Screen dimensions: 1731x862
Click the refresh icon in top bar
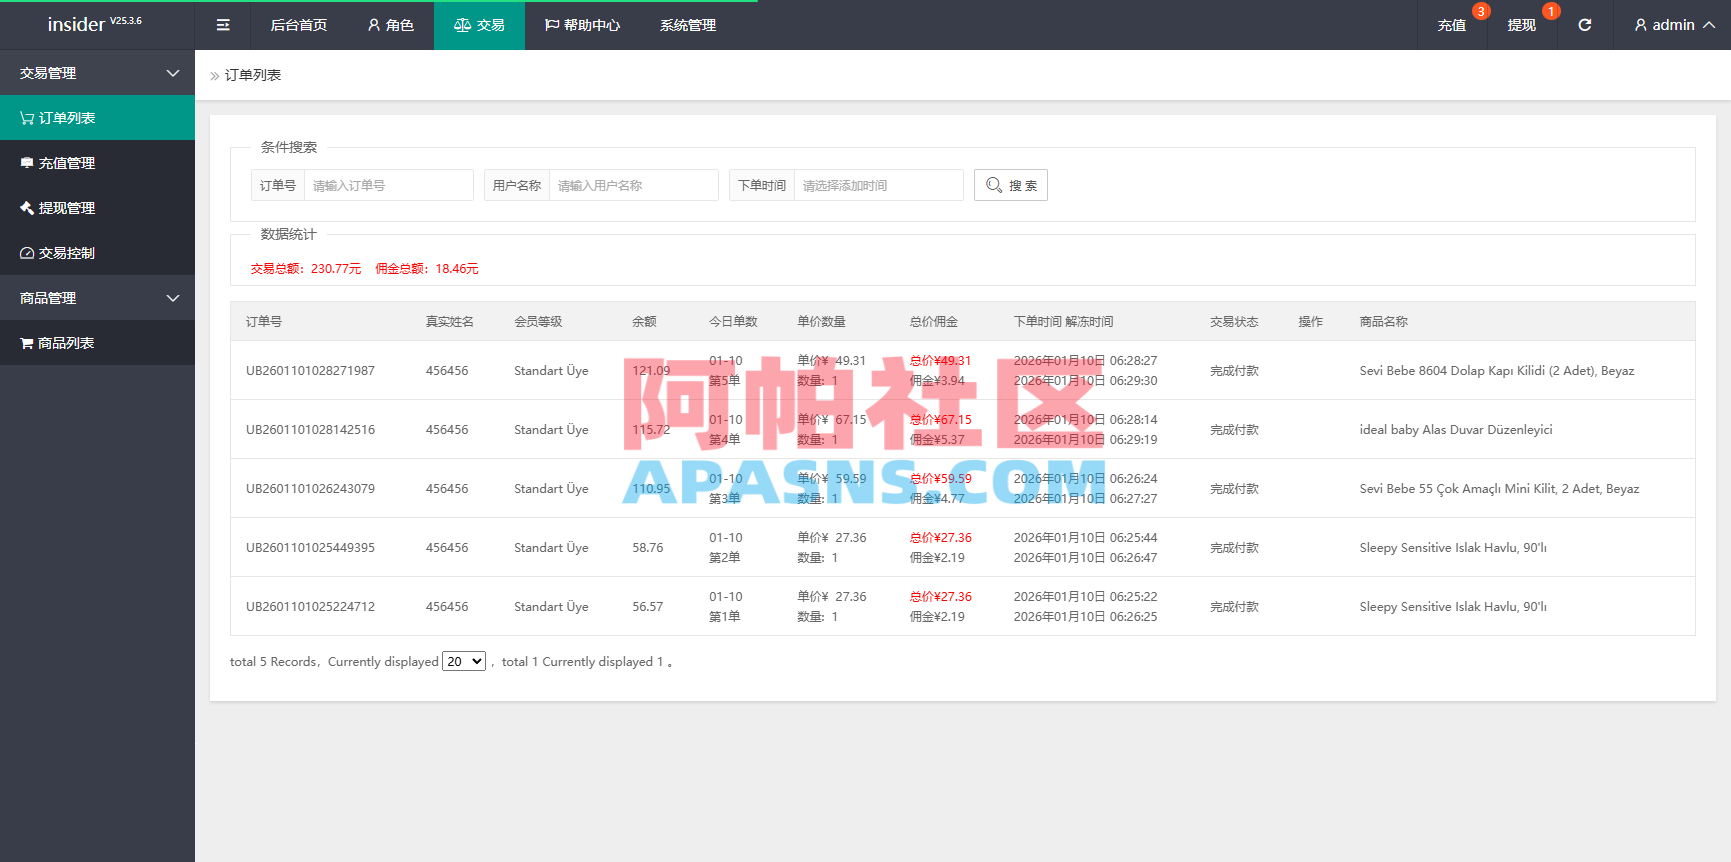[1585, 25]
